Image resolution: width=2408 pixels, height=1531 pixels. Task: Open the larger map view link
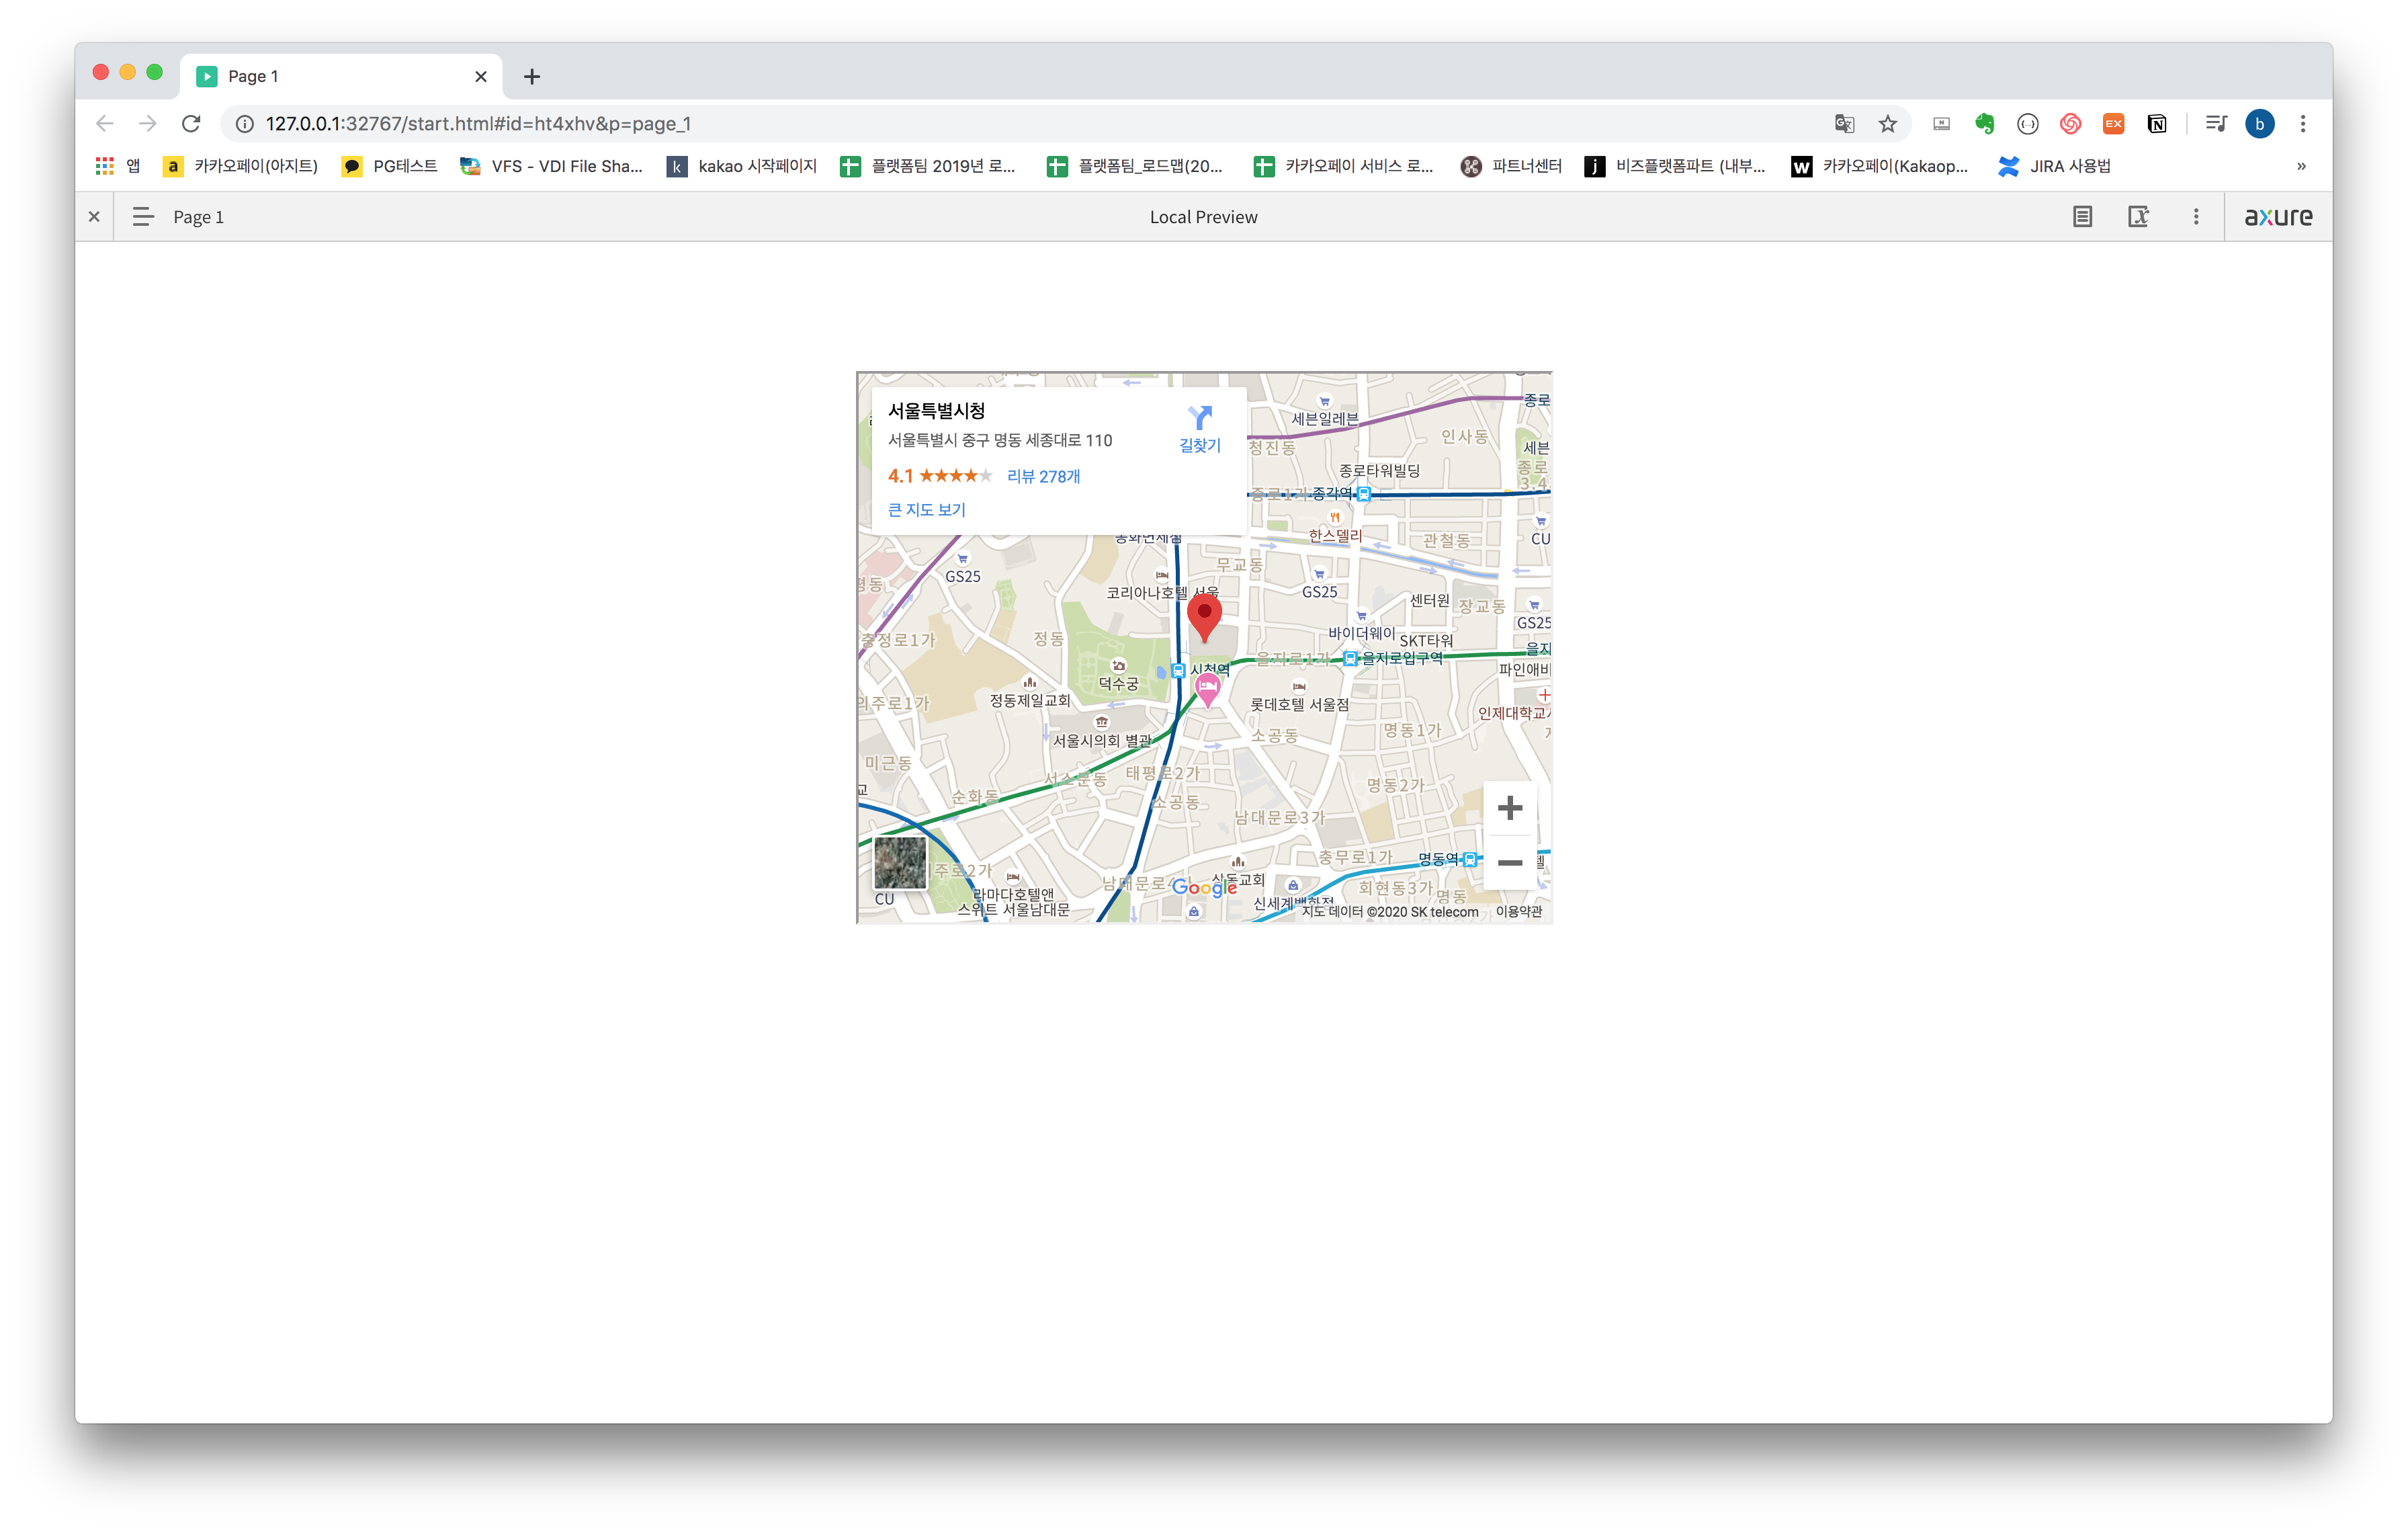pyautogui.click(x=926, y=509)
